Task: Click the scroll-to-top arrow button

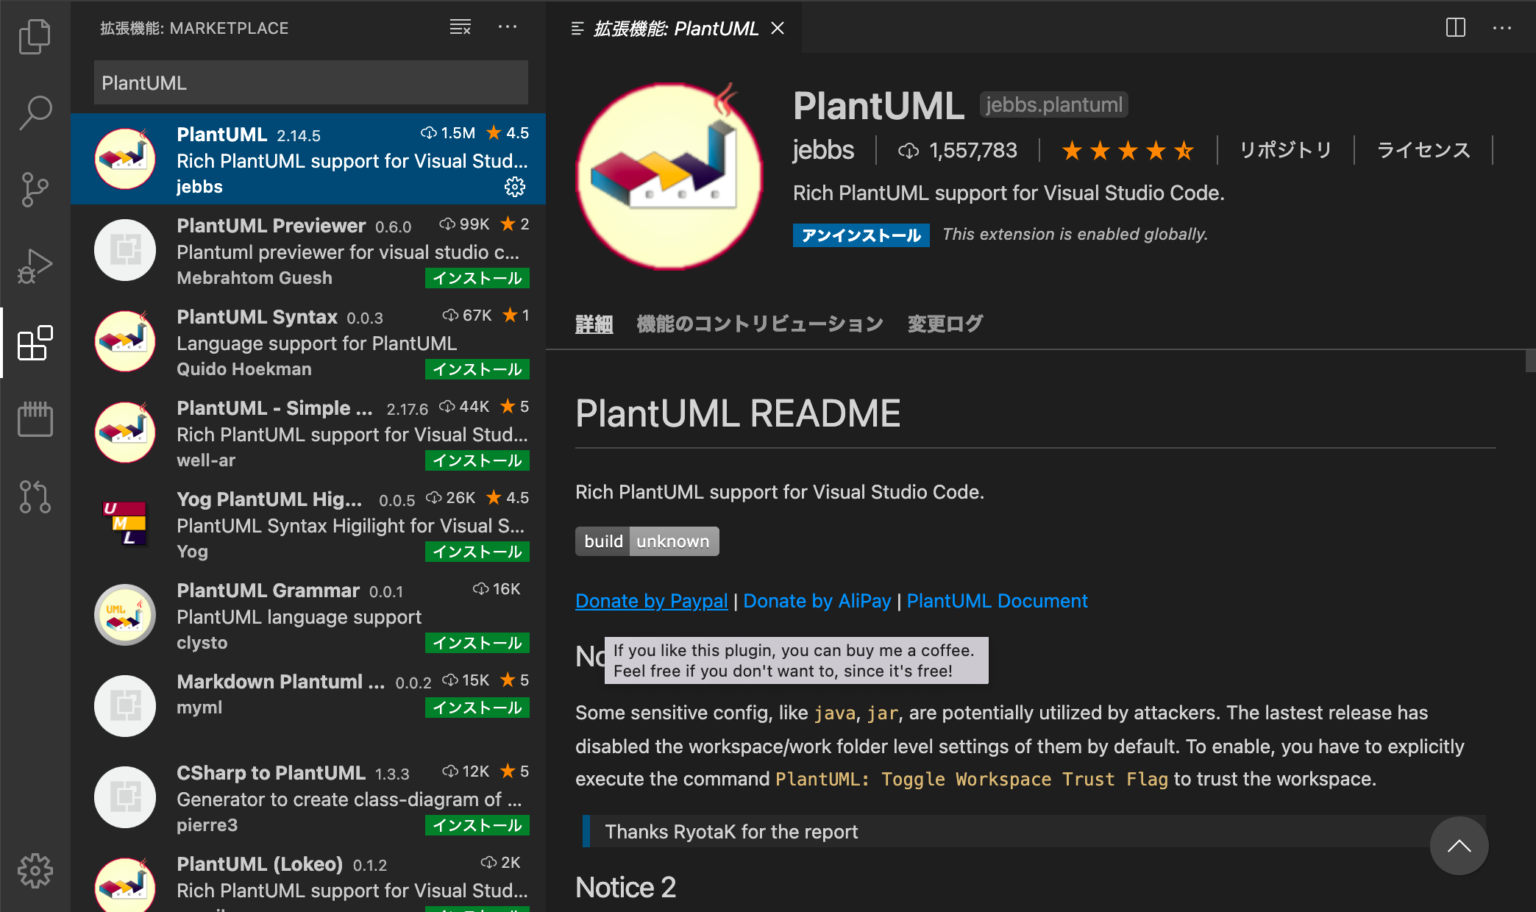Action: [1458, 846]
